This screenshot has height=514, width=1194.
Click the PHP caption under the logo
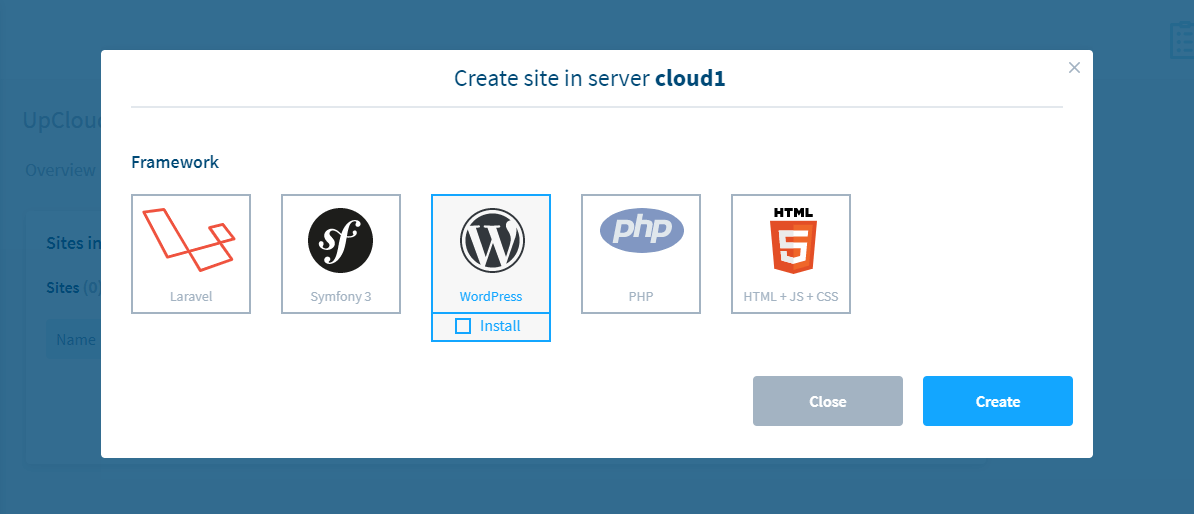click(641, 297)
